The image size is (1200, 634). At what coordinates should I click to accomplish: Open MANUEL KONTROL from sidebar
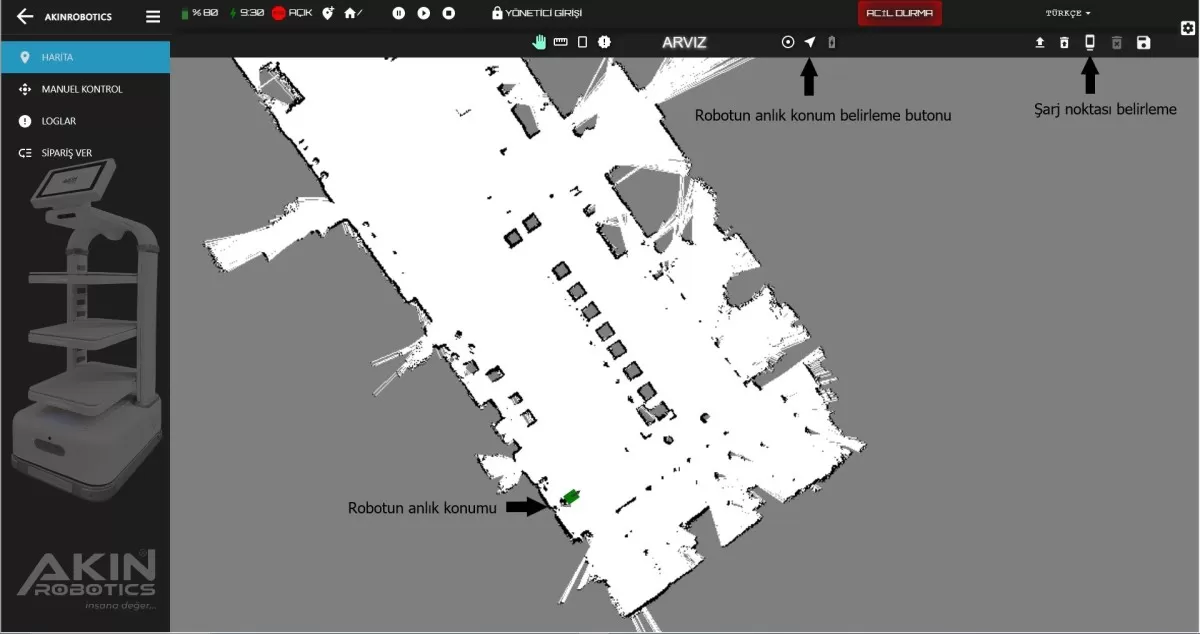tap(81, 89)
